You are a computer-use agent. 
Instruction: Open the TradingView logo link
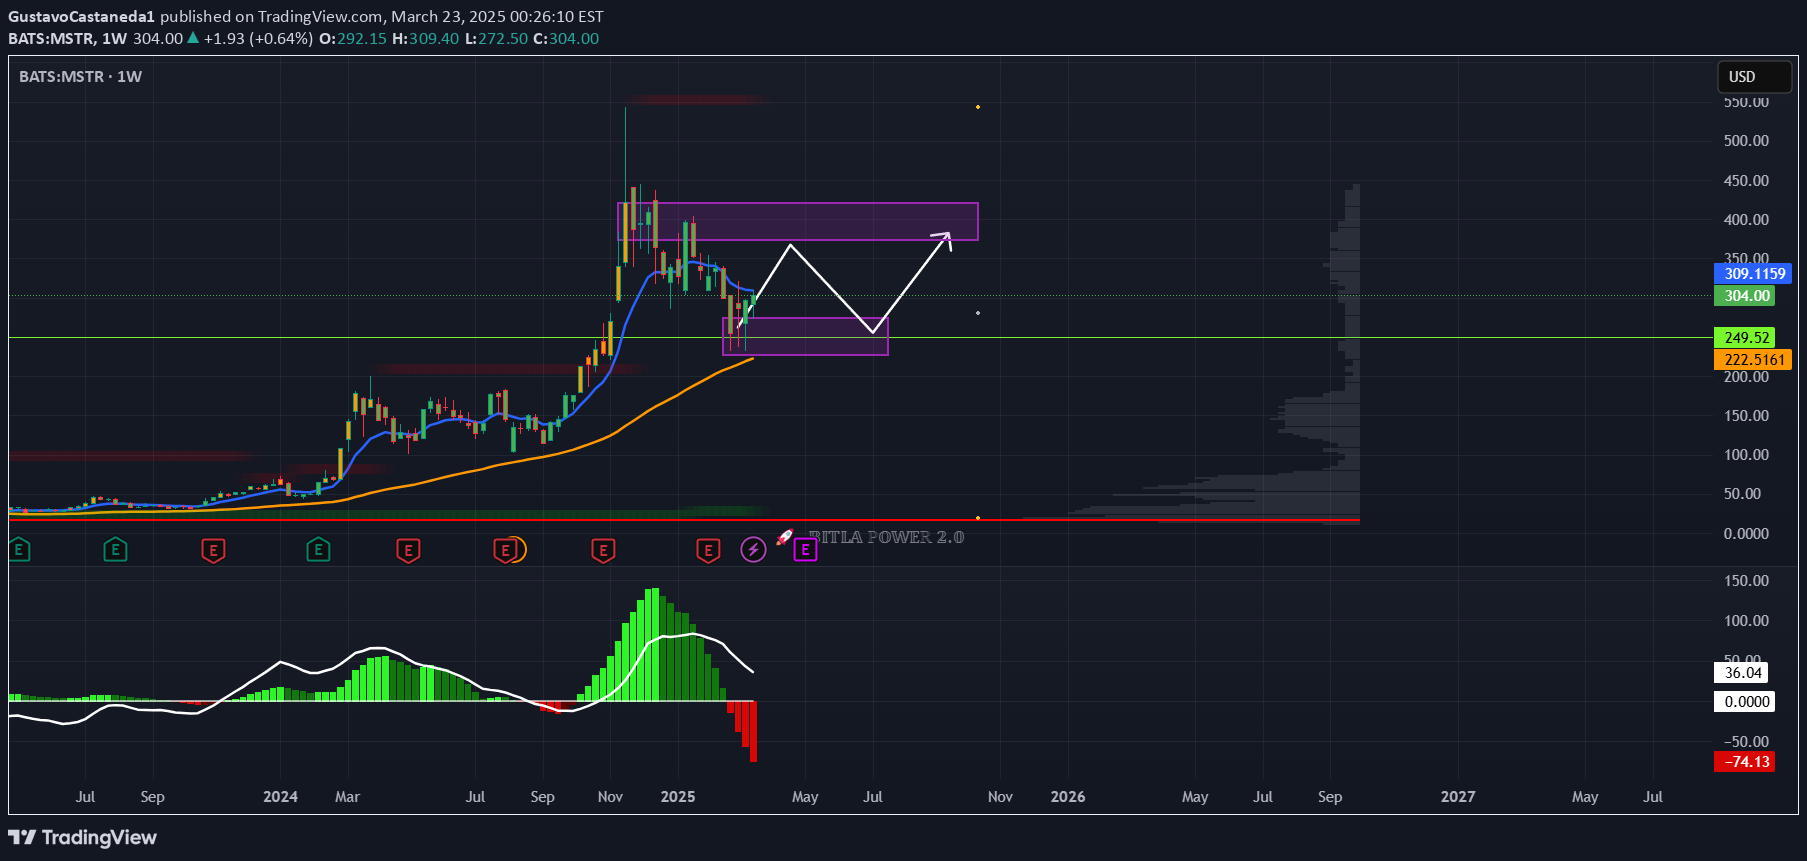(x=83, y=837)
